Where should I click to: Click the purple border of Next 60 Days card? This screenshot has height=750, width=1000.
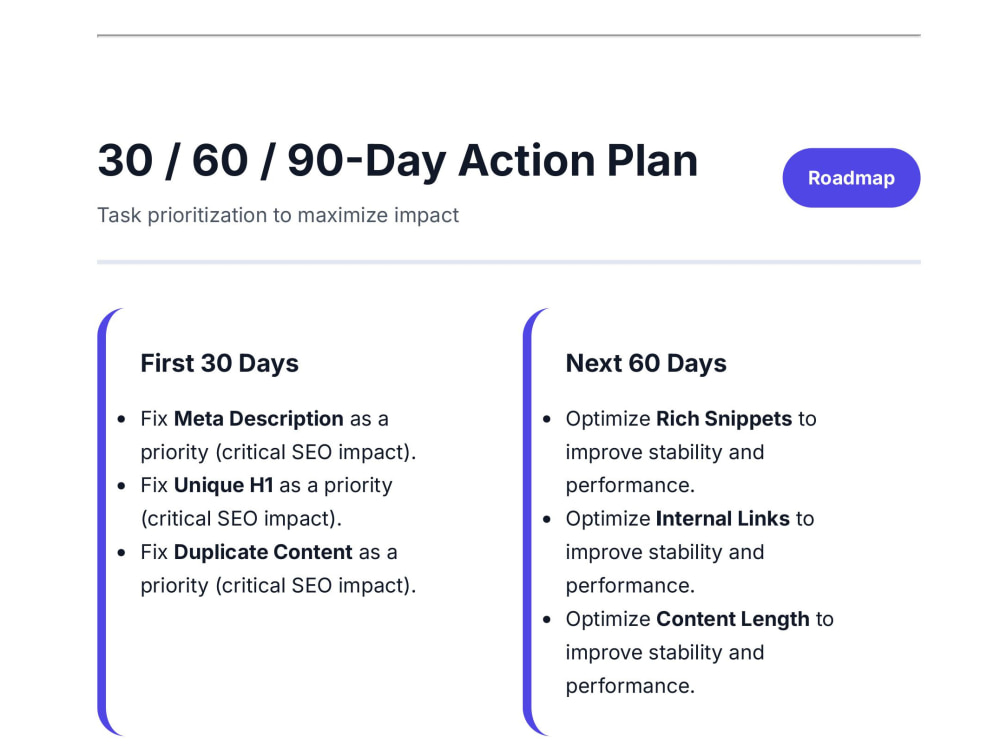[527, 522]
